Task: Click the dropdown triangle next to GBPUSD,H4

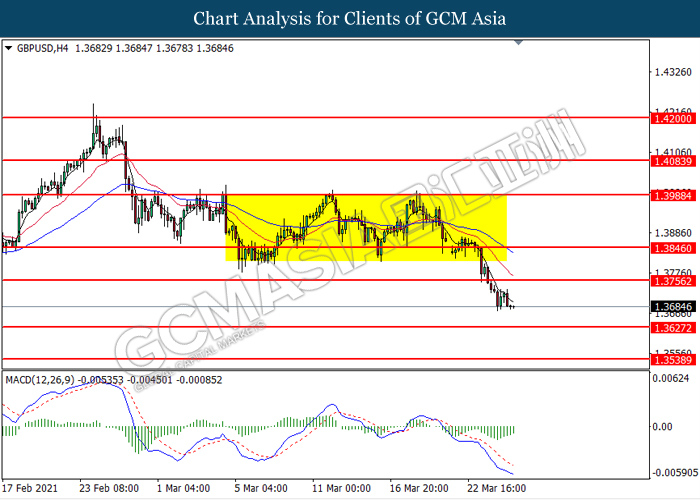Action: [8, 48]
